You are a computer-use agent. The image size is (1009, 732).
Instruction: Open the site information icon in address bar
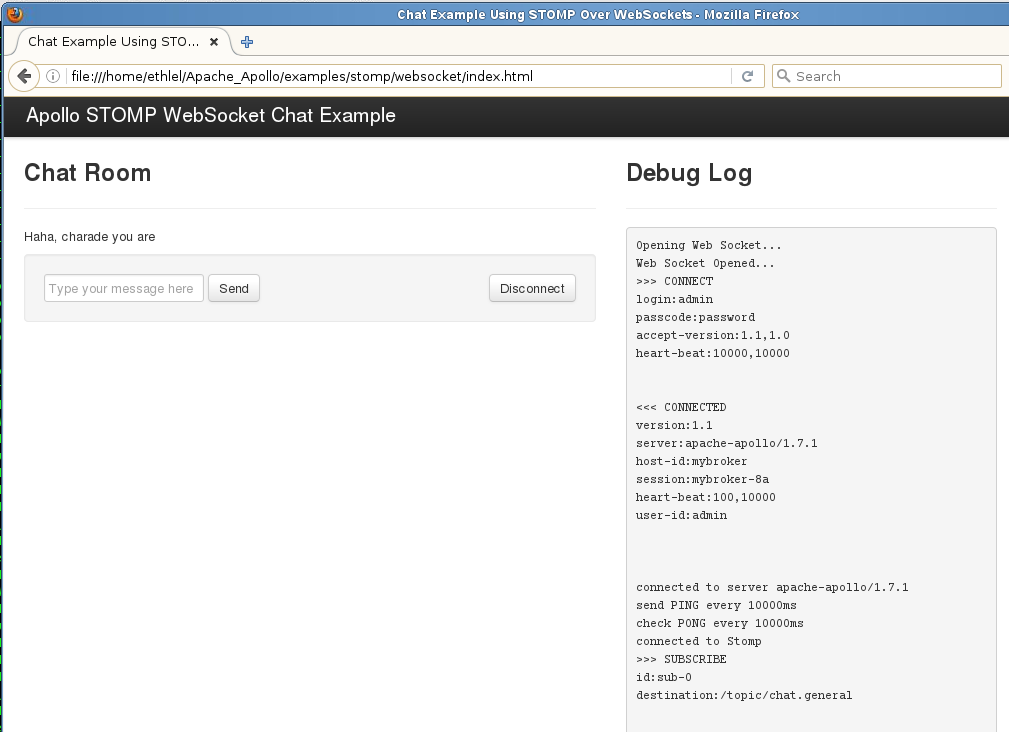[x=53, y=77]
